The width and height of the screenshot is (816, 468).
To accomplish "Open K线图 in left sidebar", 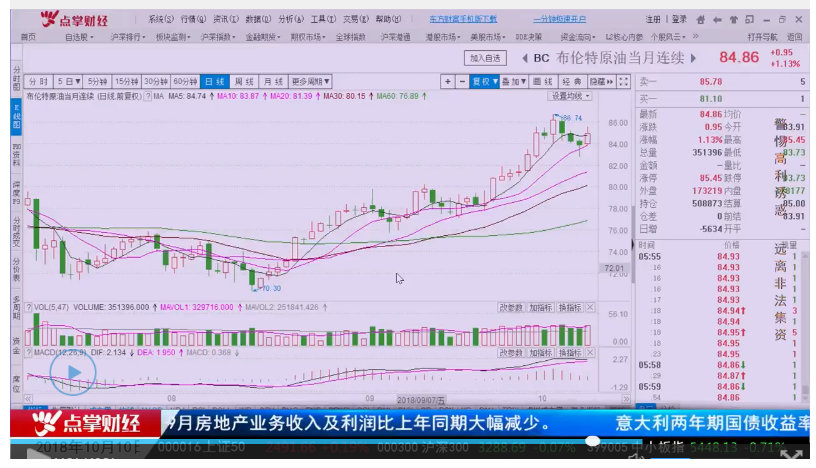I will (16, 116).
